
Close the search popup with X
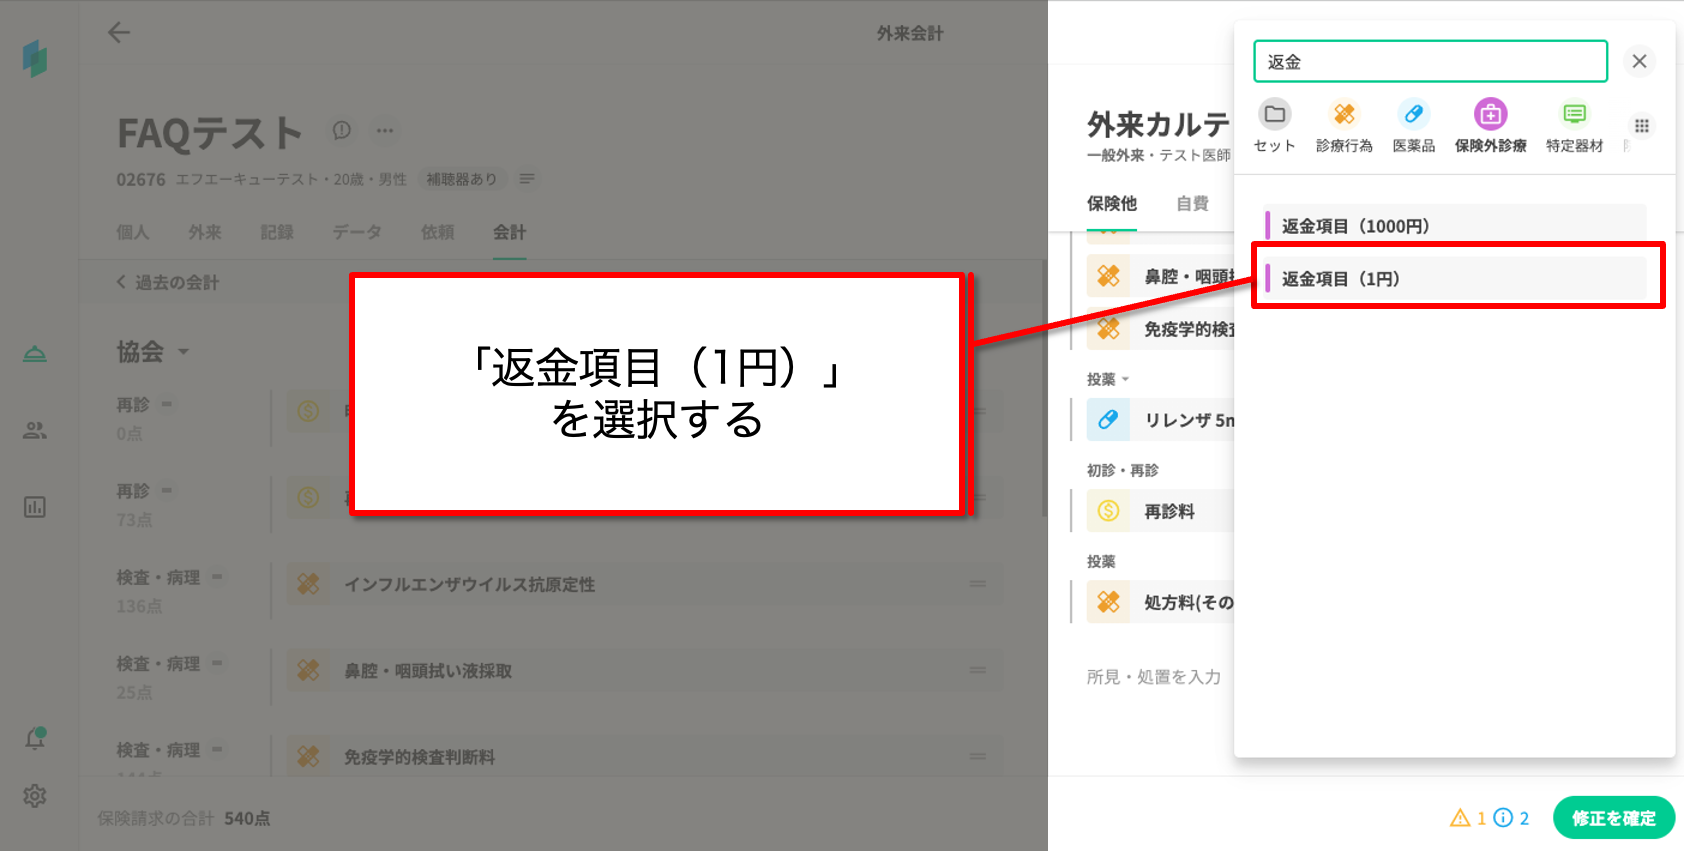(x=1639, y=61)
